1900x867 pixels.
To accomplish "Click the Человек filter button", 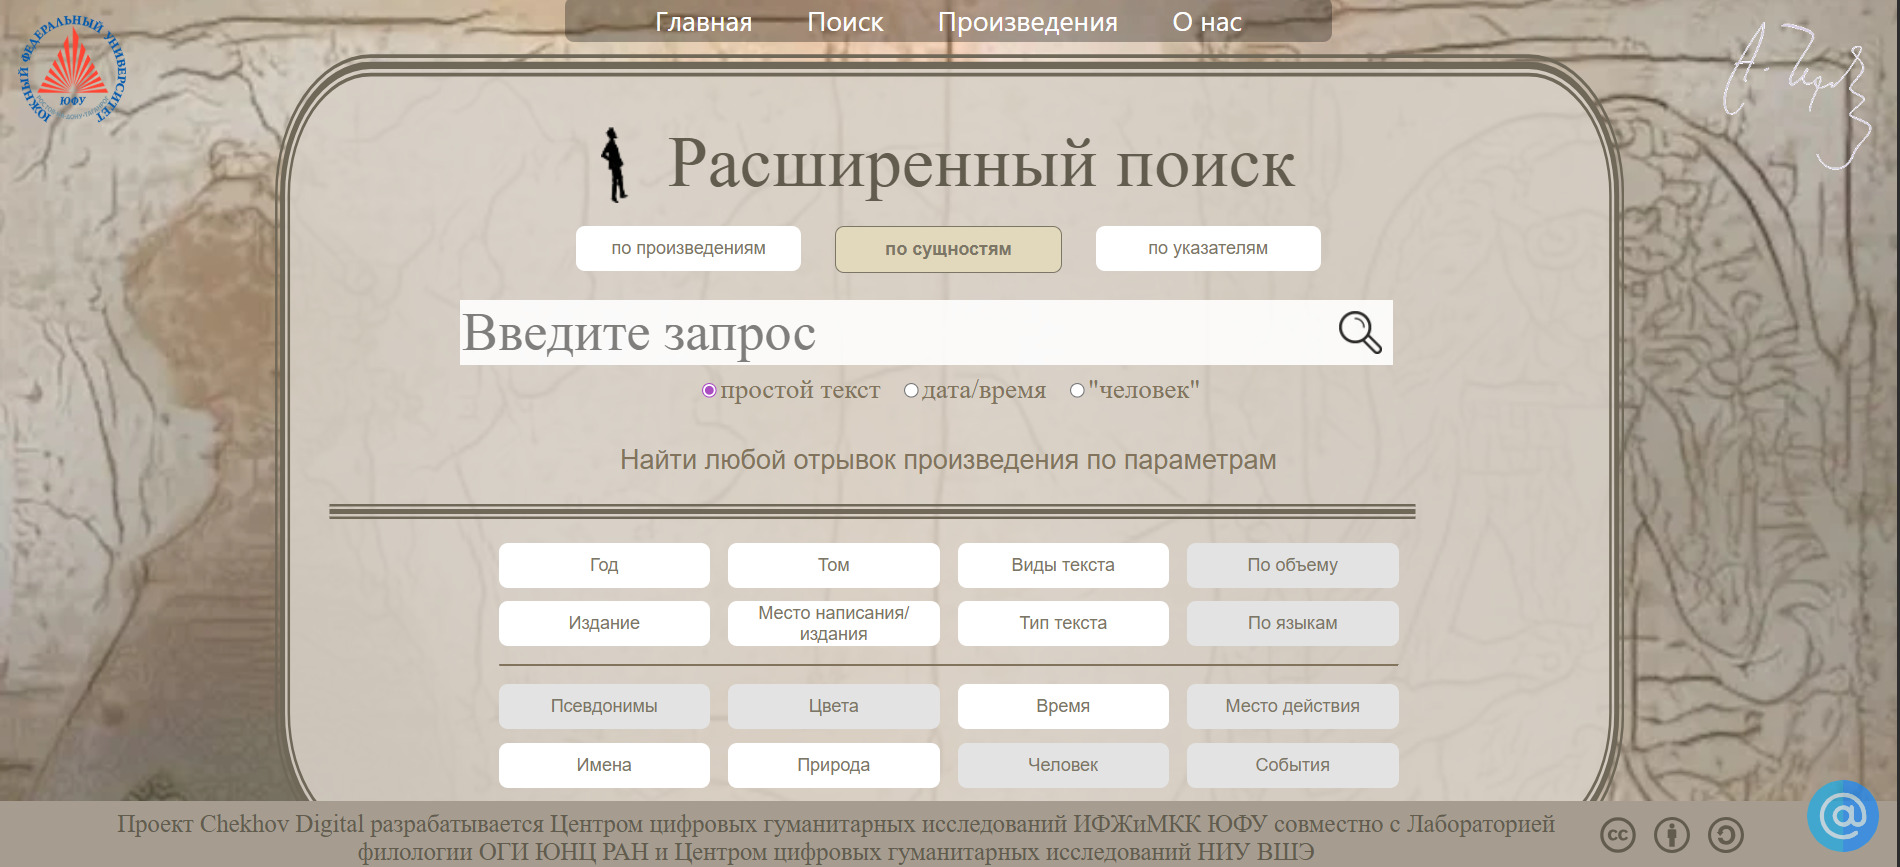I will [x=1063, y=765].
